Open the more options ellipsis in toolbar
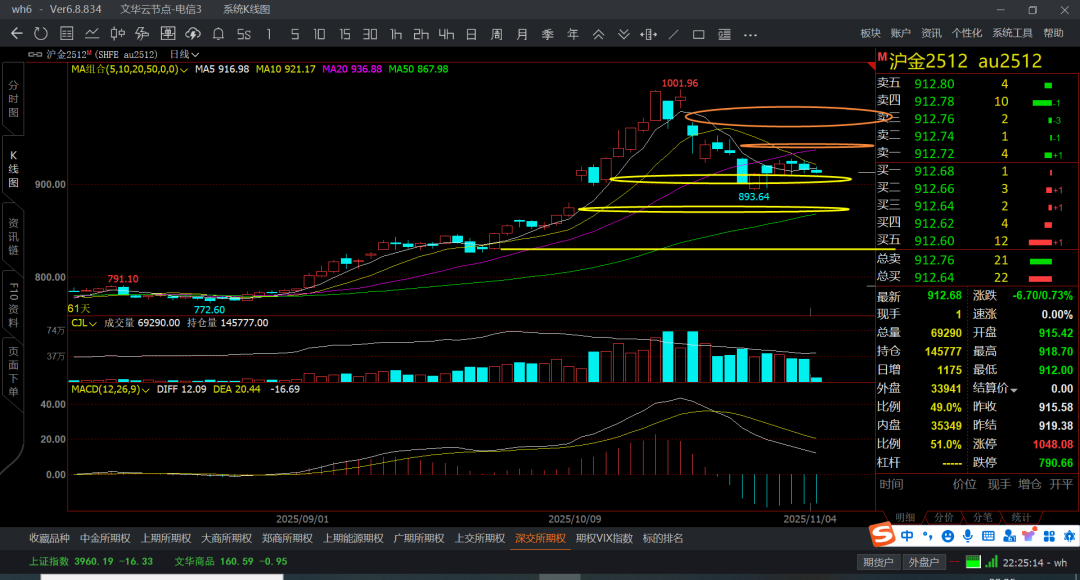 click(x=750, y=34)
